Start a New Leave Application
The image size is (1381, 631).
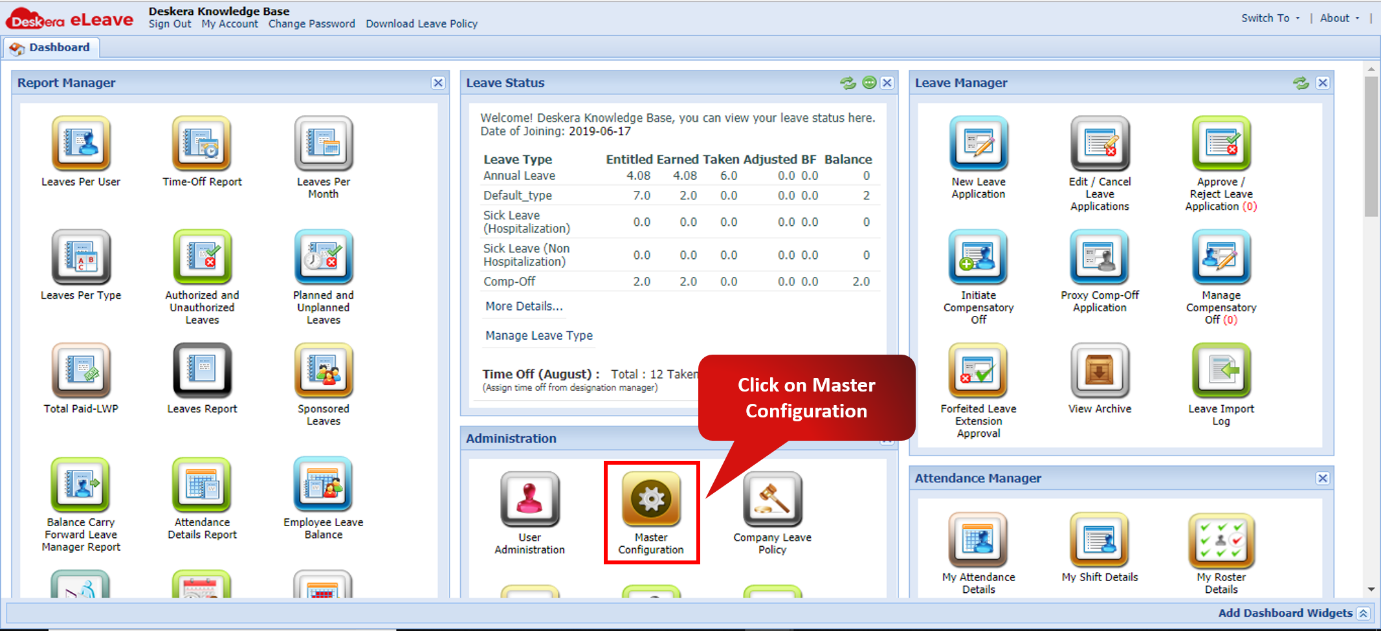tap(979, 144)
